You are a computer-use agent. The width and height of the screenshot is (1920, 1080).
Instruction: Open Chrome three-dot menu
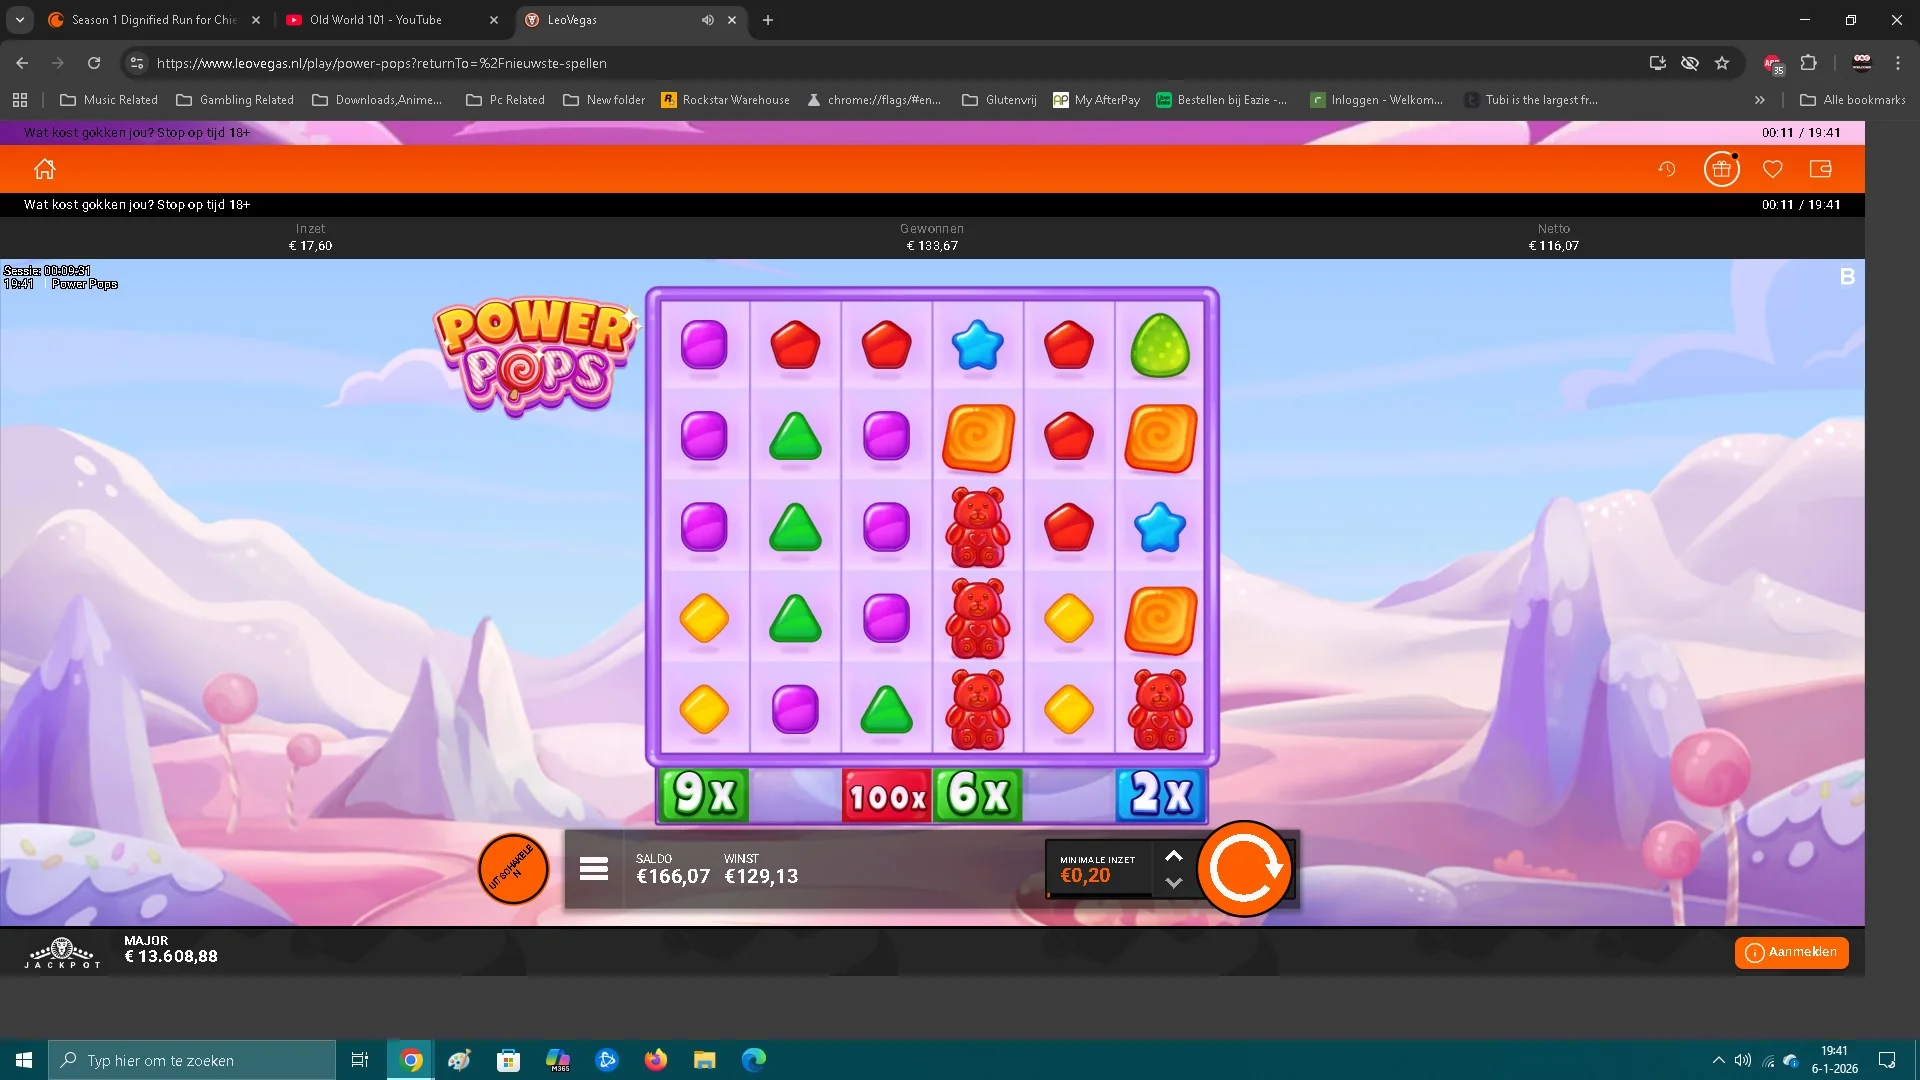pos(1897,63)
